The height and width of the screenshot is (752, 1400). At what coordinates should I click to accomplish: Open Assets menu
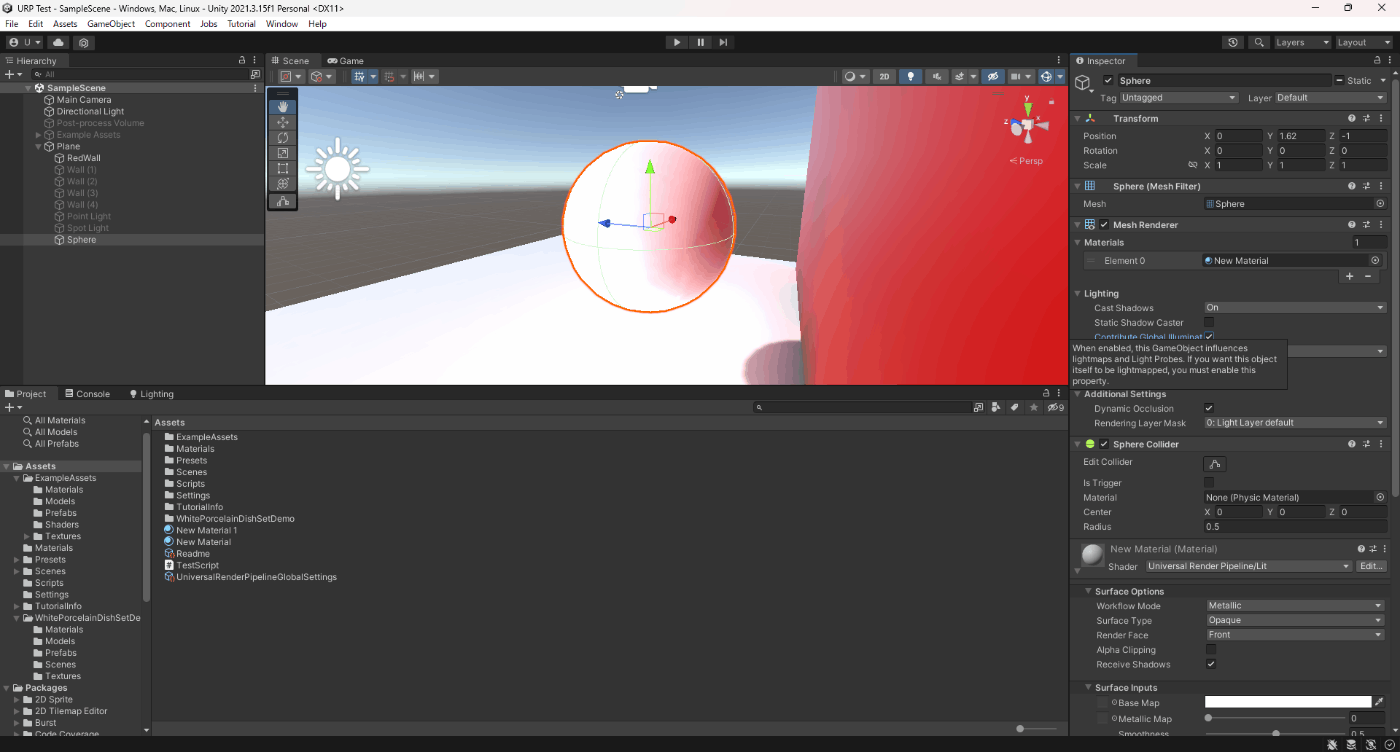(x=65, y=24)
